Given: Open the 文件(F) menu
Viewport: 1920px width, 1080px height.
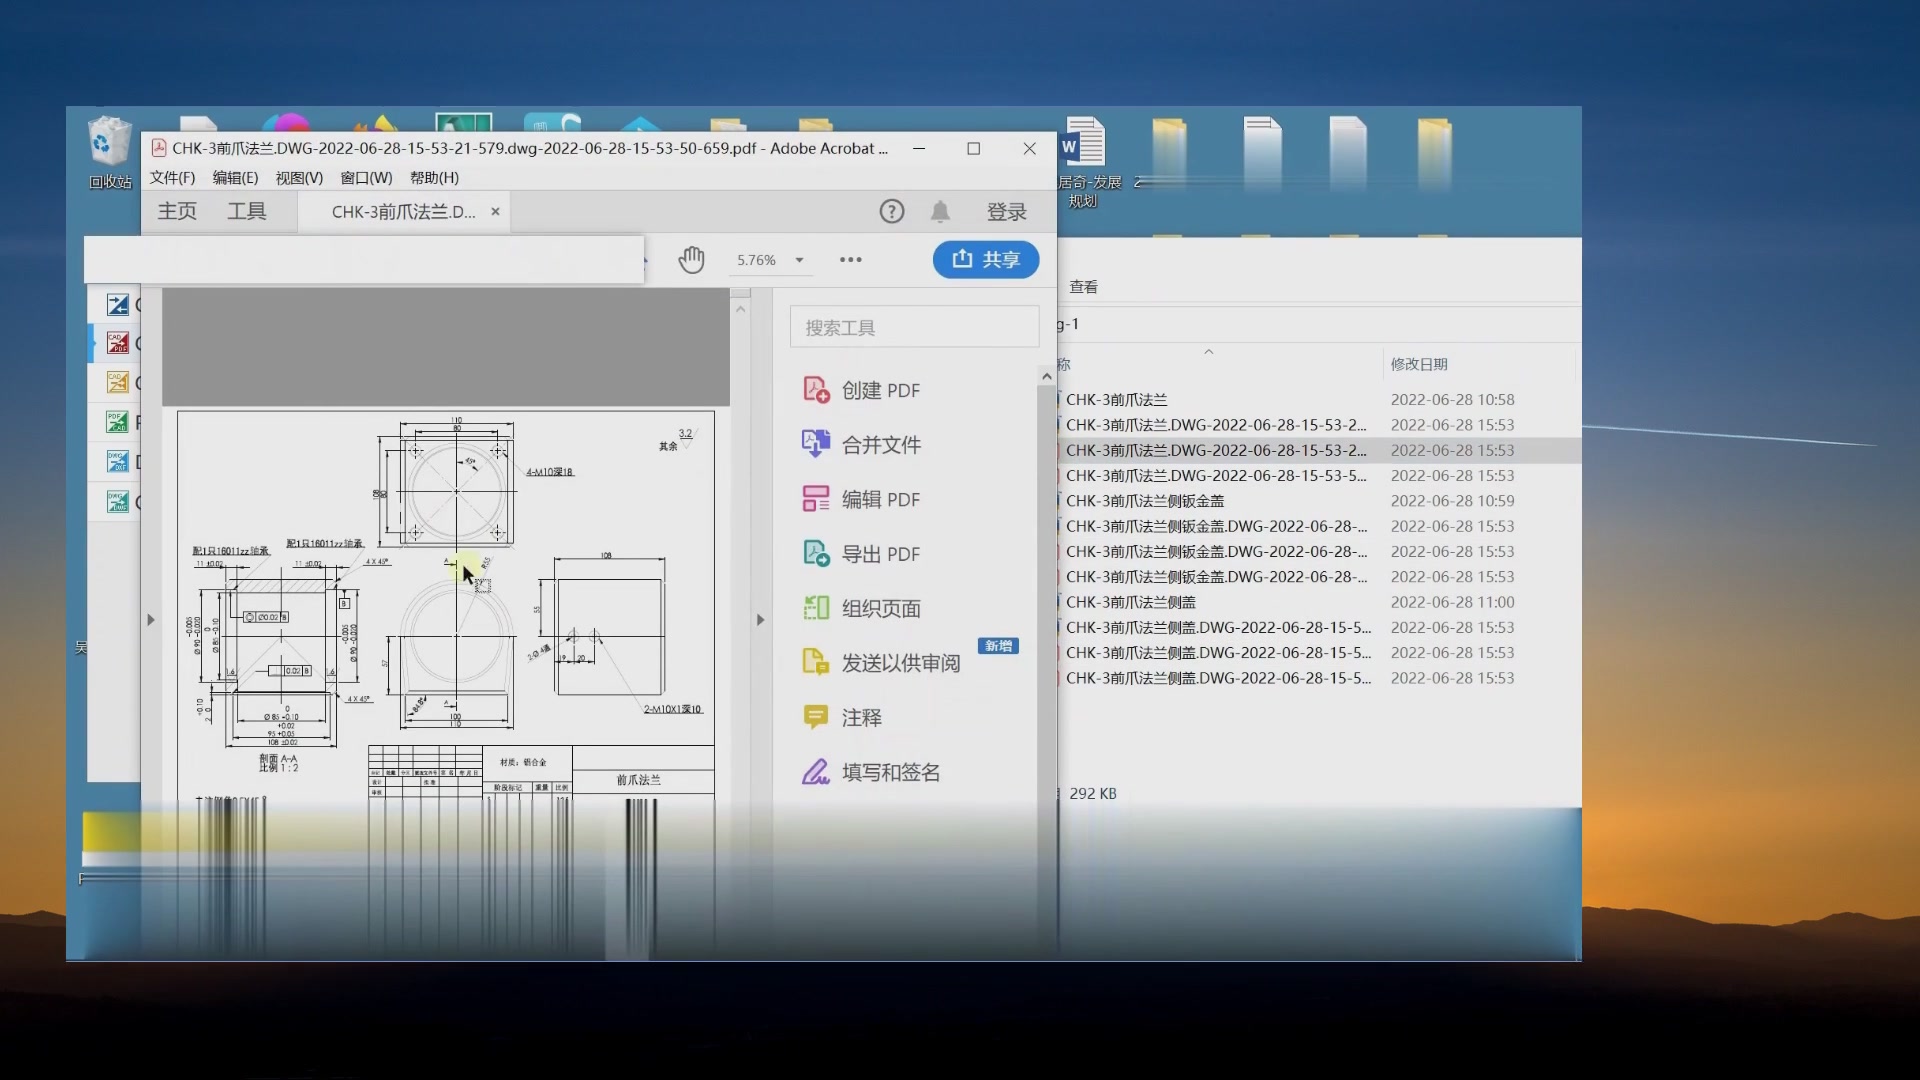Looking at the screenshot, I should pos(172,178).
